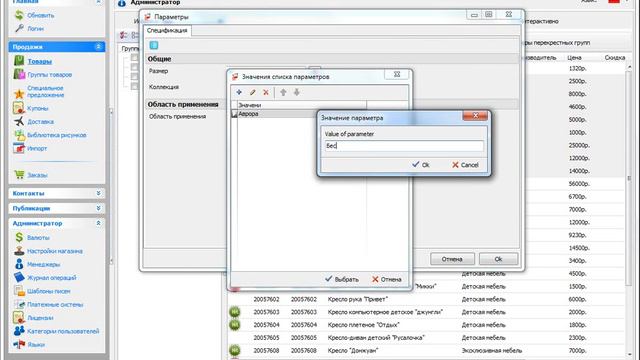The width and height of the screenshot is (640, 360).
Task: Add a value with the plus icon
Action: pos(239,92)
